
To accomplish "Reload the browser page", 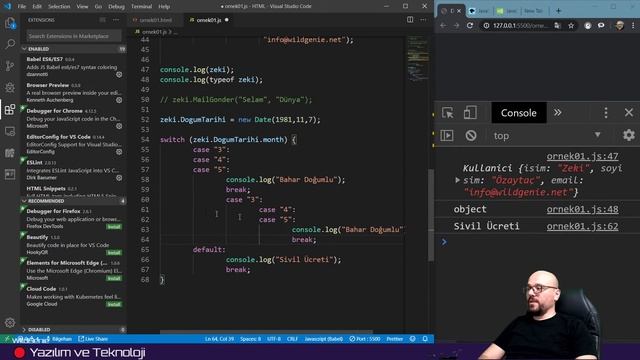I will pyautogui.click(x=470, y=25).
